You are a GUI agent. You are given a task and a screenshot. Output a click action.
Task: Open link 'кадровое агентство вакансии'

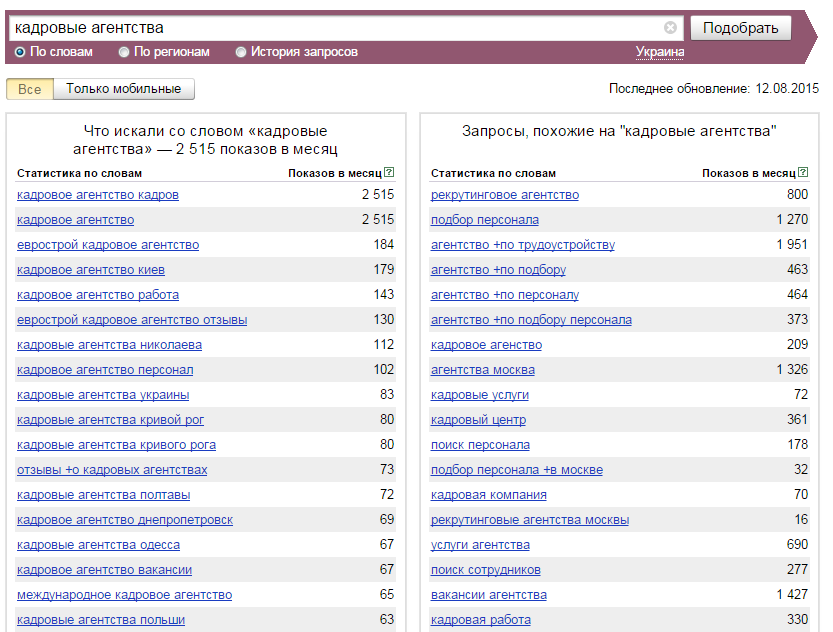105,569
